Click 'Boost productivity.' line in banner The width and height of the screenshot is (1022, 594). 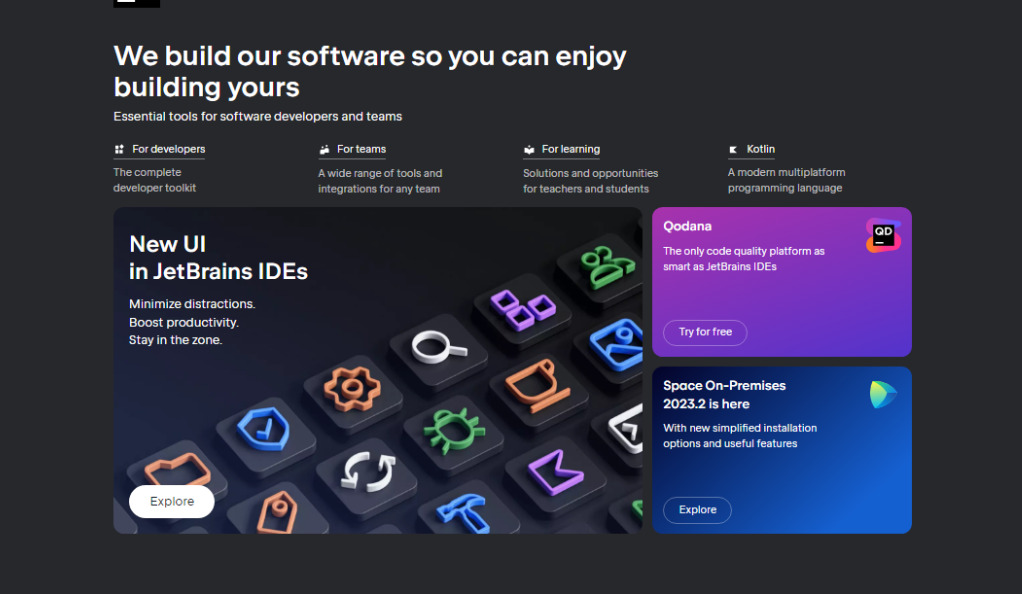coord(184,322)
